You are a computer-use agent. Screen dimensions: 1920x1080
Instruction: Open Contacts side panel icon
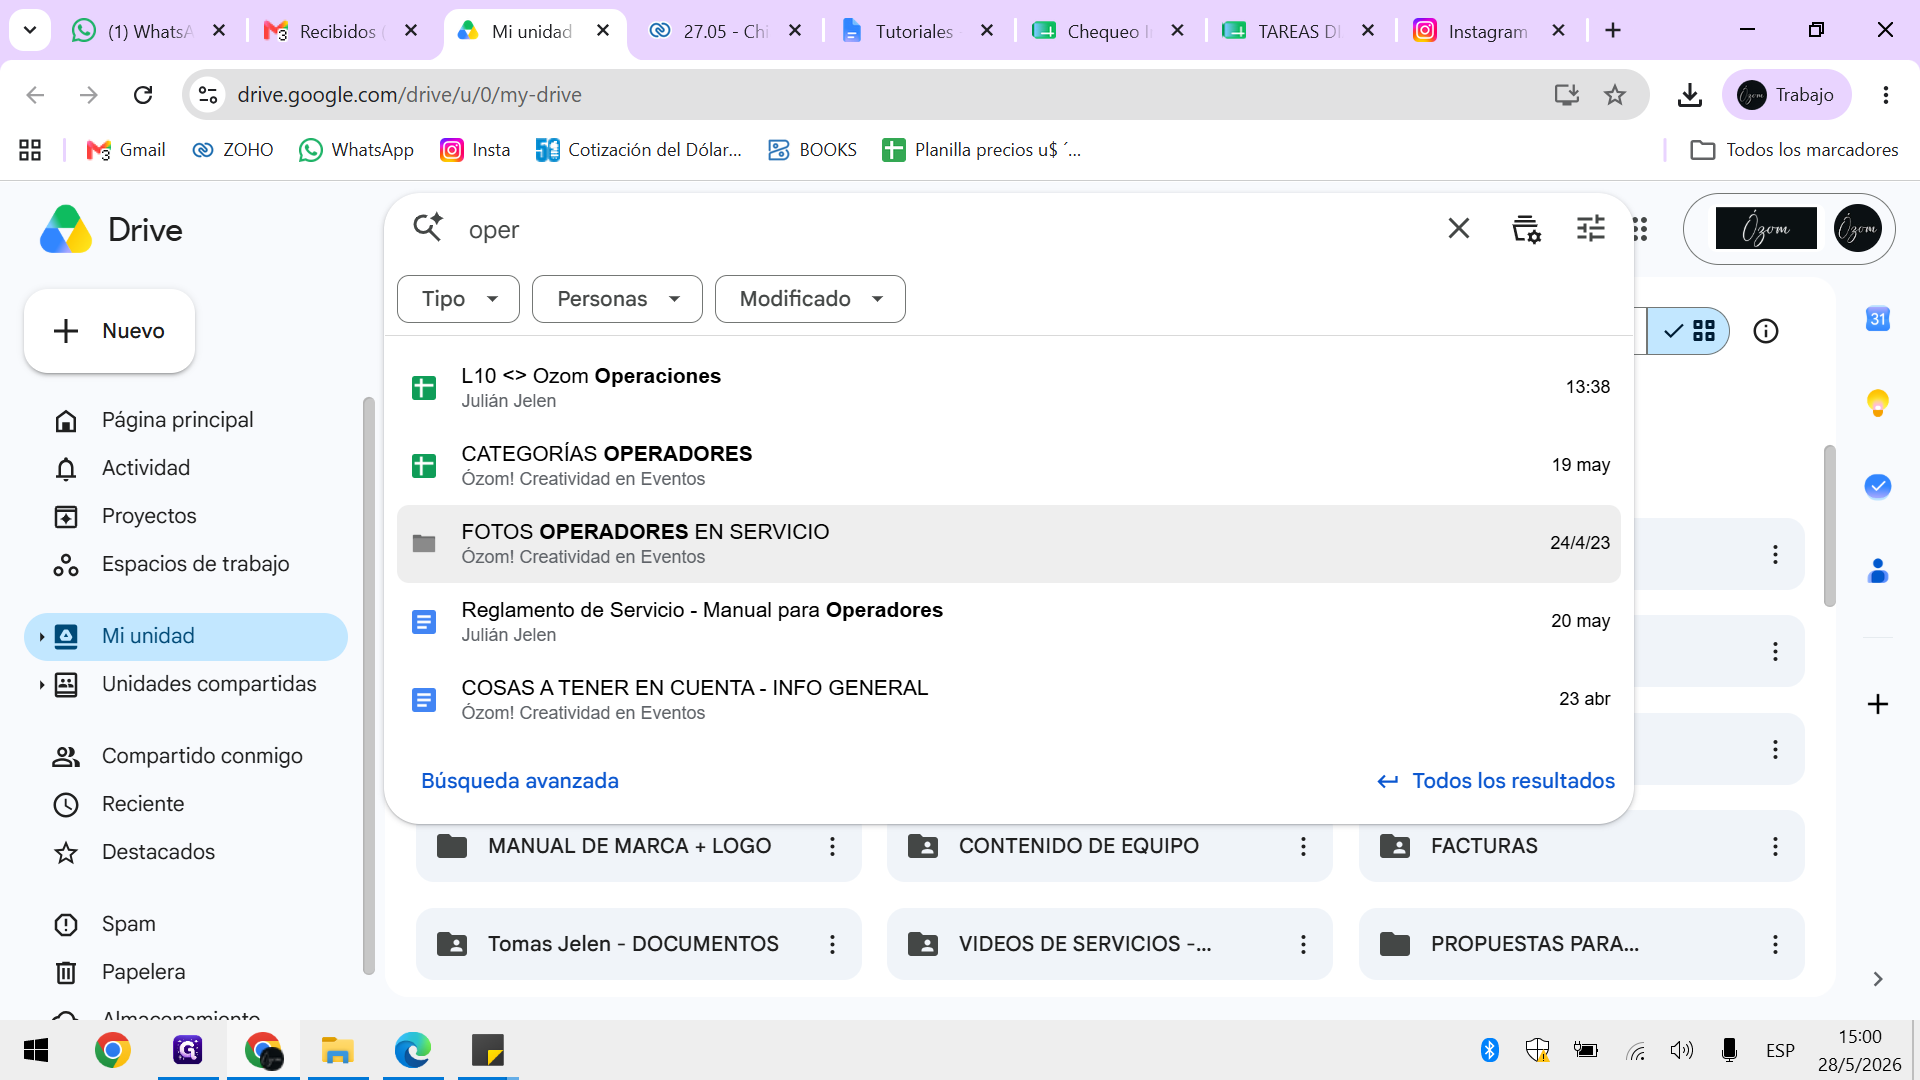[1878, 571]
